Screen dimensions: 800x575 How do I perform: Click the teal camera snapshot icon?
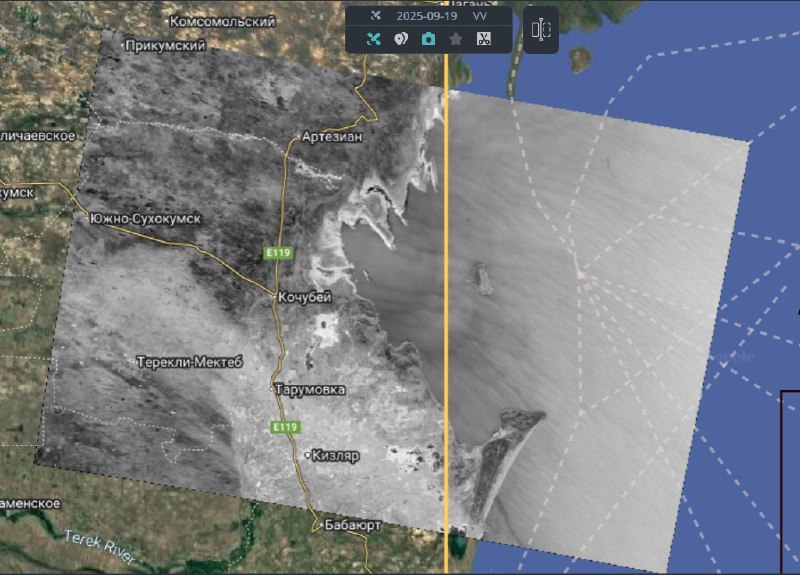[428, 39]
